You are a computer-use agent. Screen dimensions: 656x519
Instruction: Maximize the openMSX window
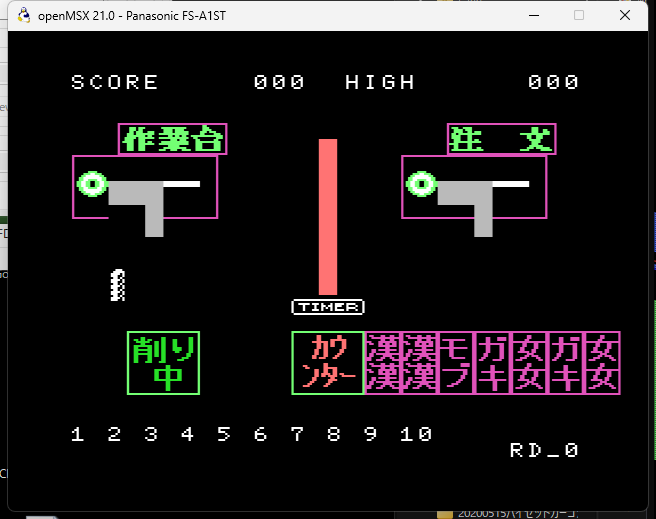[x=579, y=15]
